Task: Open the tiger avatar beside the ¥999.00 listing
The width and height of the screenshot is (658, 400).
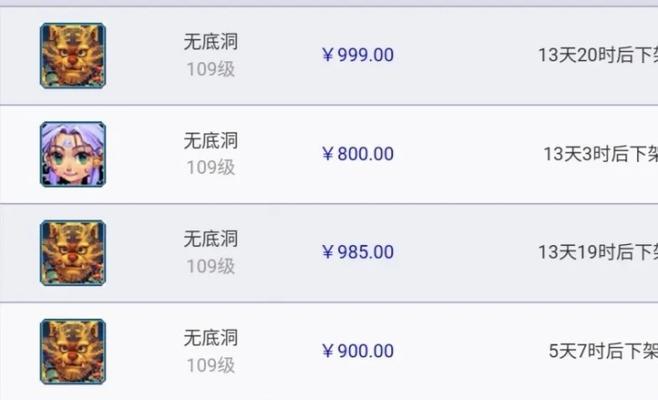Action: (x=73, y=56)
